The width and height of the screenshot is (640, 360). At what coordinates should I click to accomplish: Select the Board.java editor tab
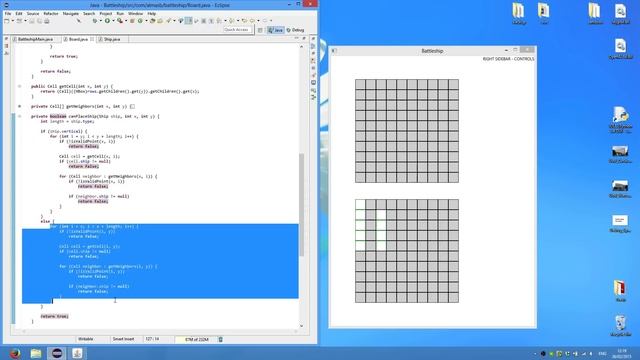point(78,39)
